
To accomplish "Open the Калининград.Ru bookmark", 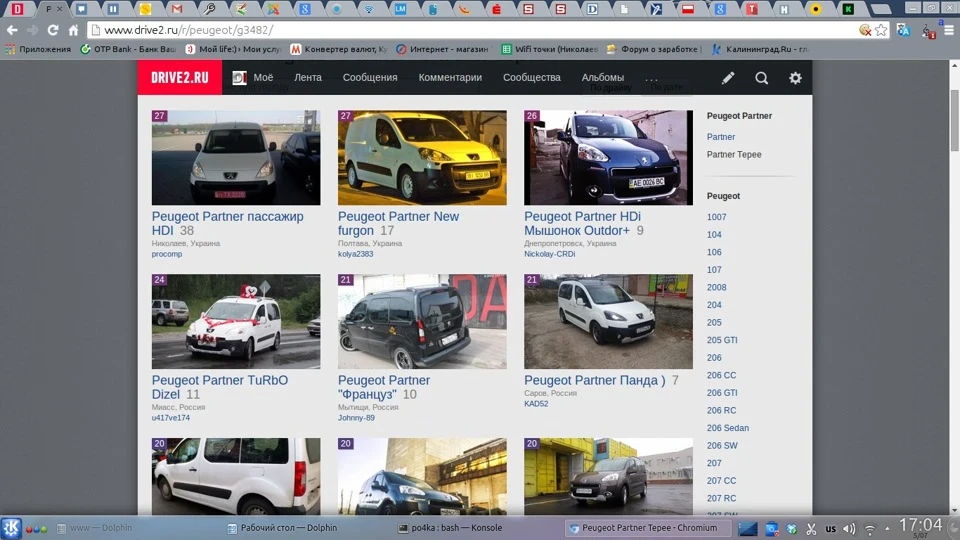I will click(x=759, y=49).
